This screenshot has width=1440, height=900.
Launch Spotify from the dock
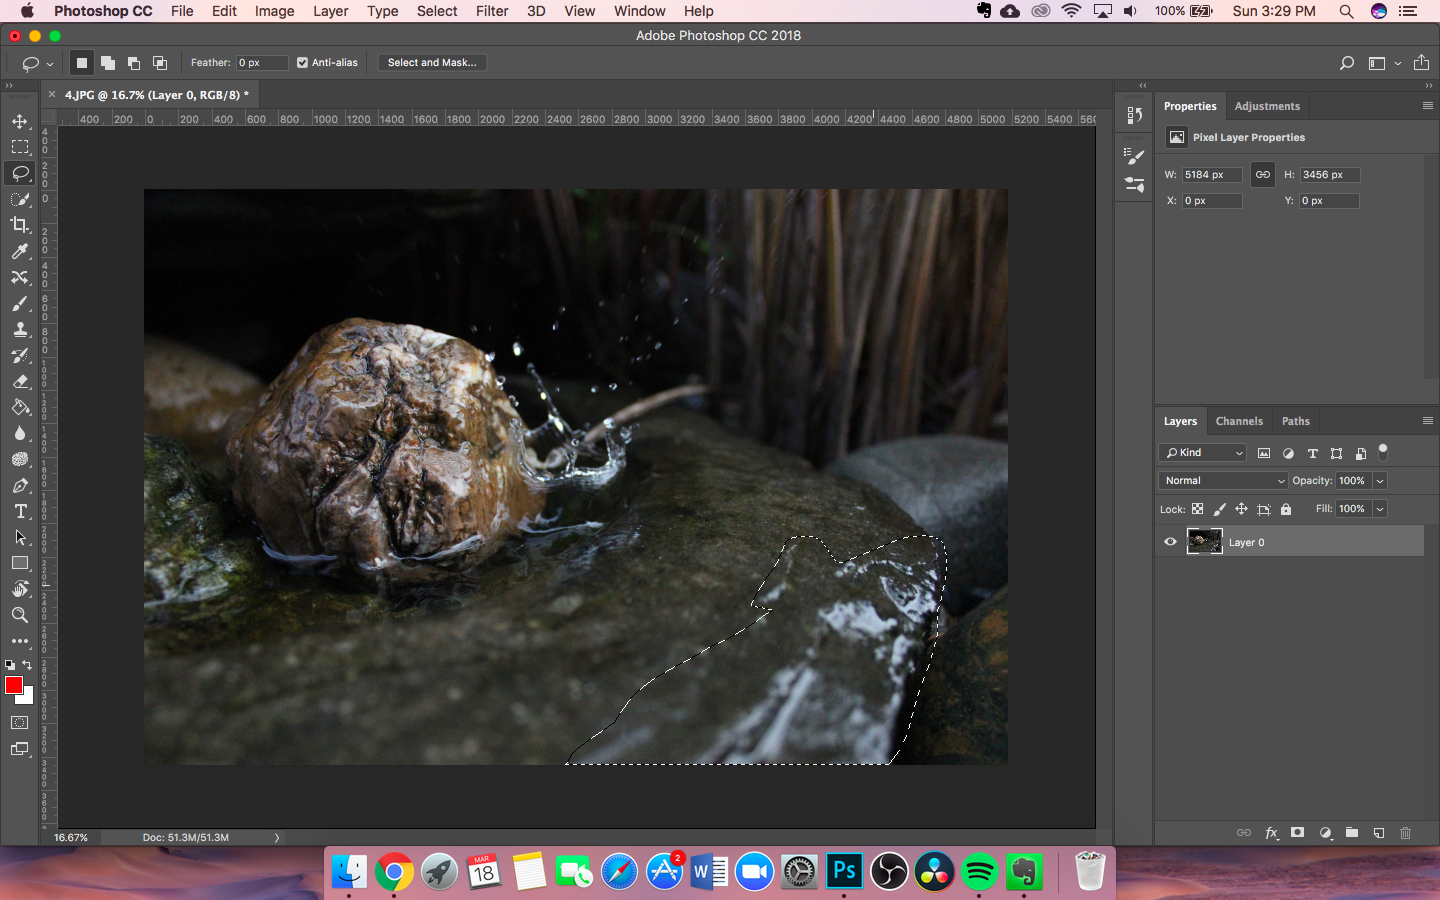click(x=979, y=872)
